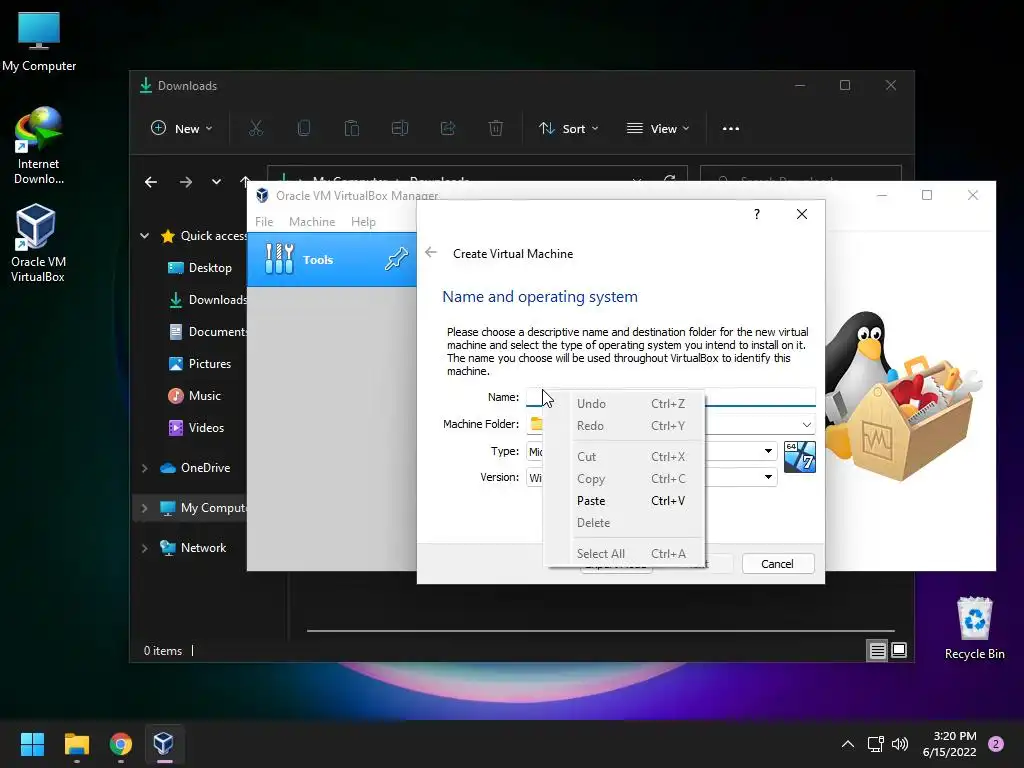Collapse the Quick access tree node
This screenshot has width=1024, height=768.
[x=144, y=236]
